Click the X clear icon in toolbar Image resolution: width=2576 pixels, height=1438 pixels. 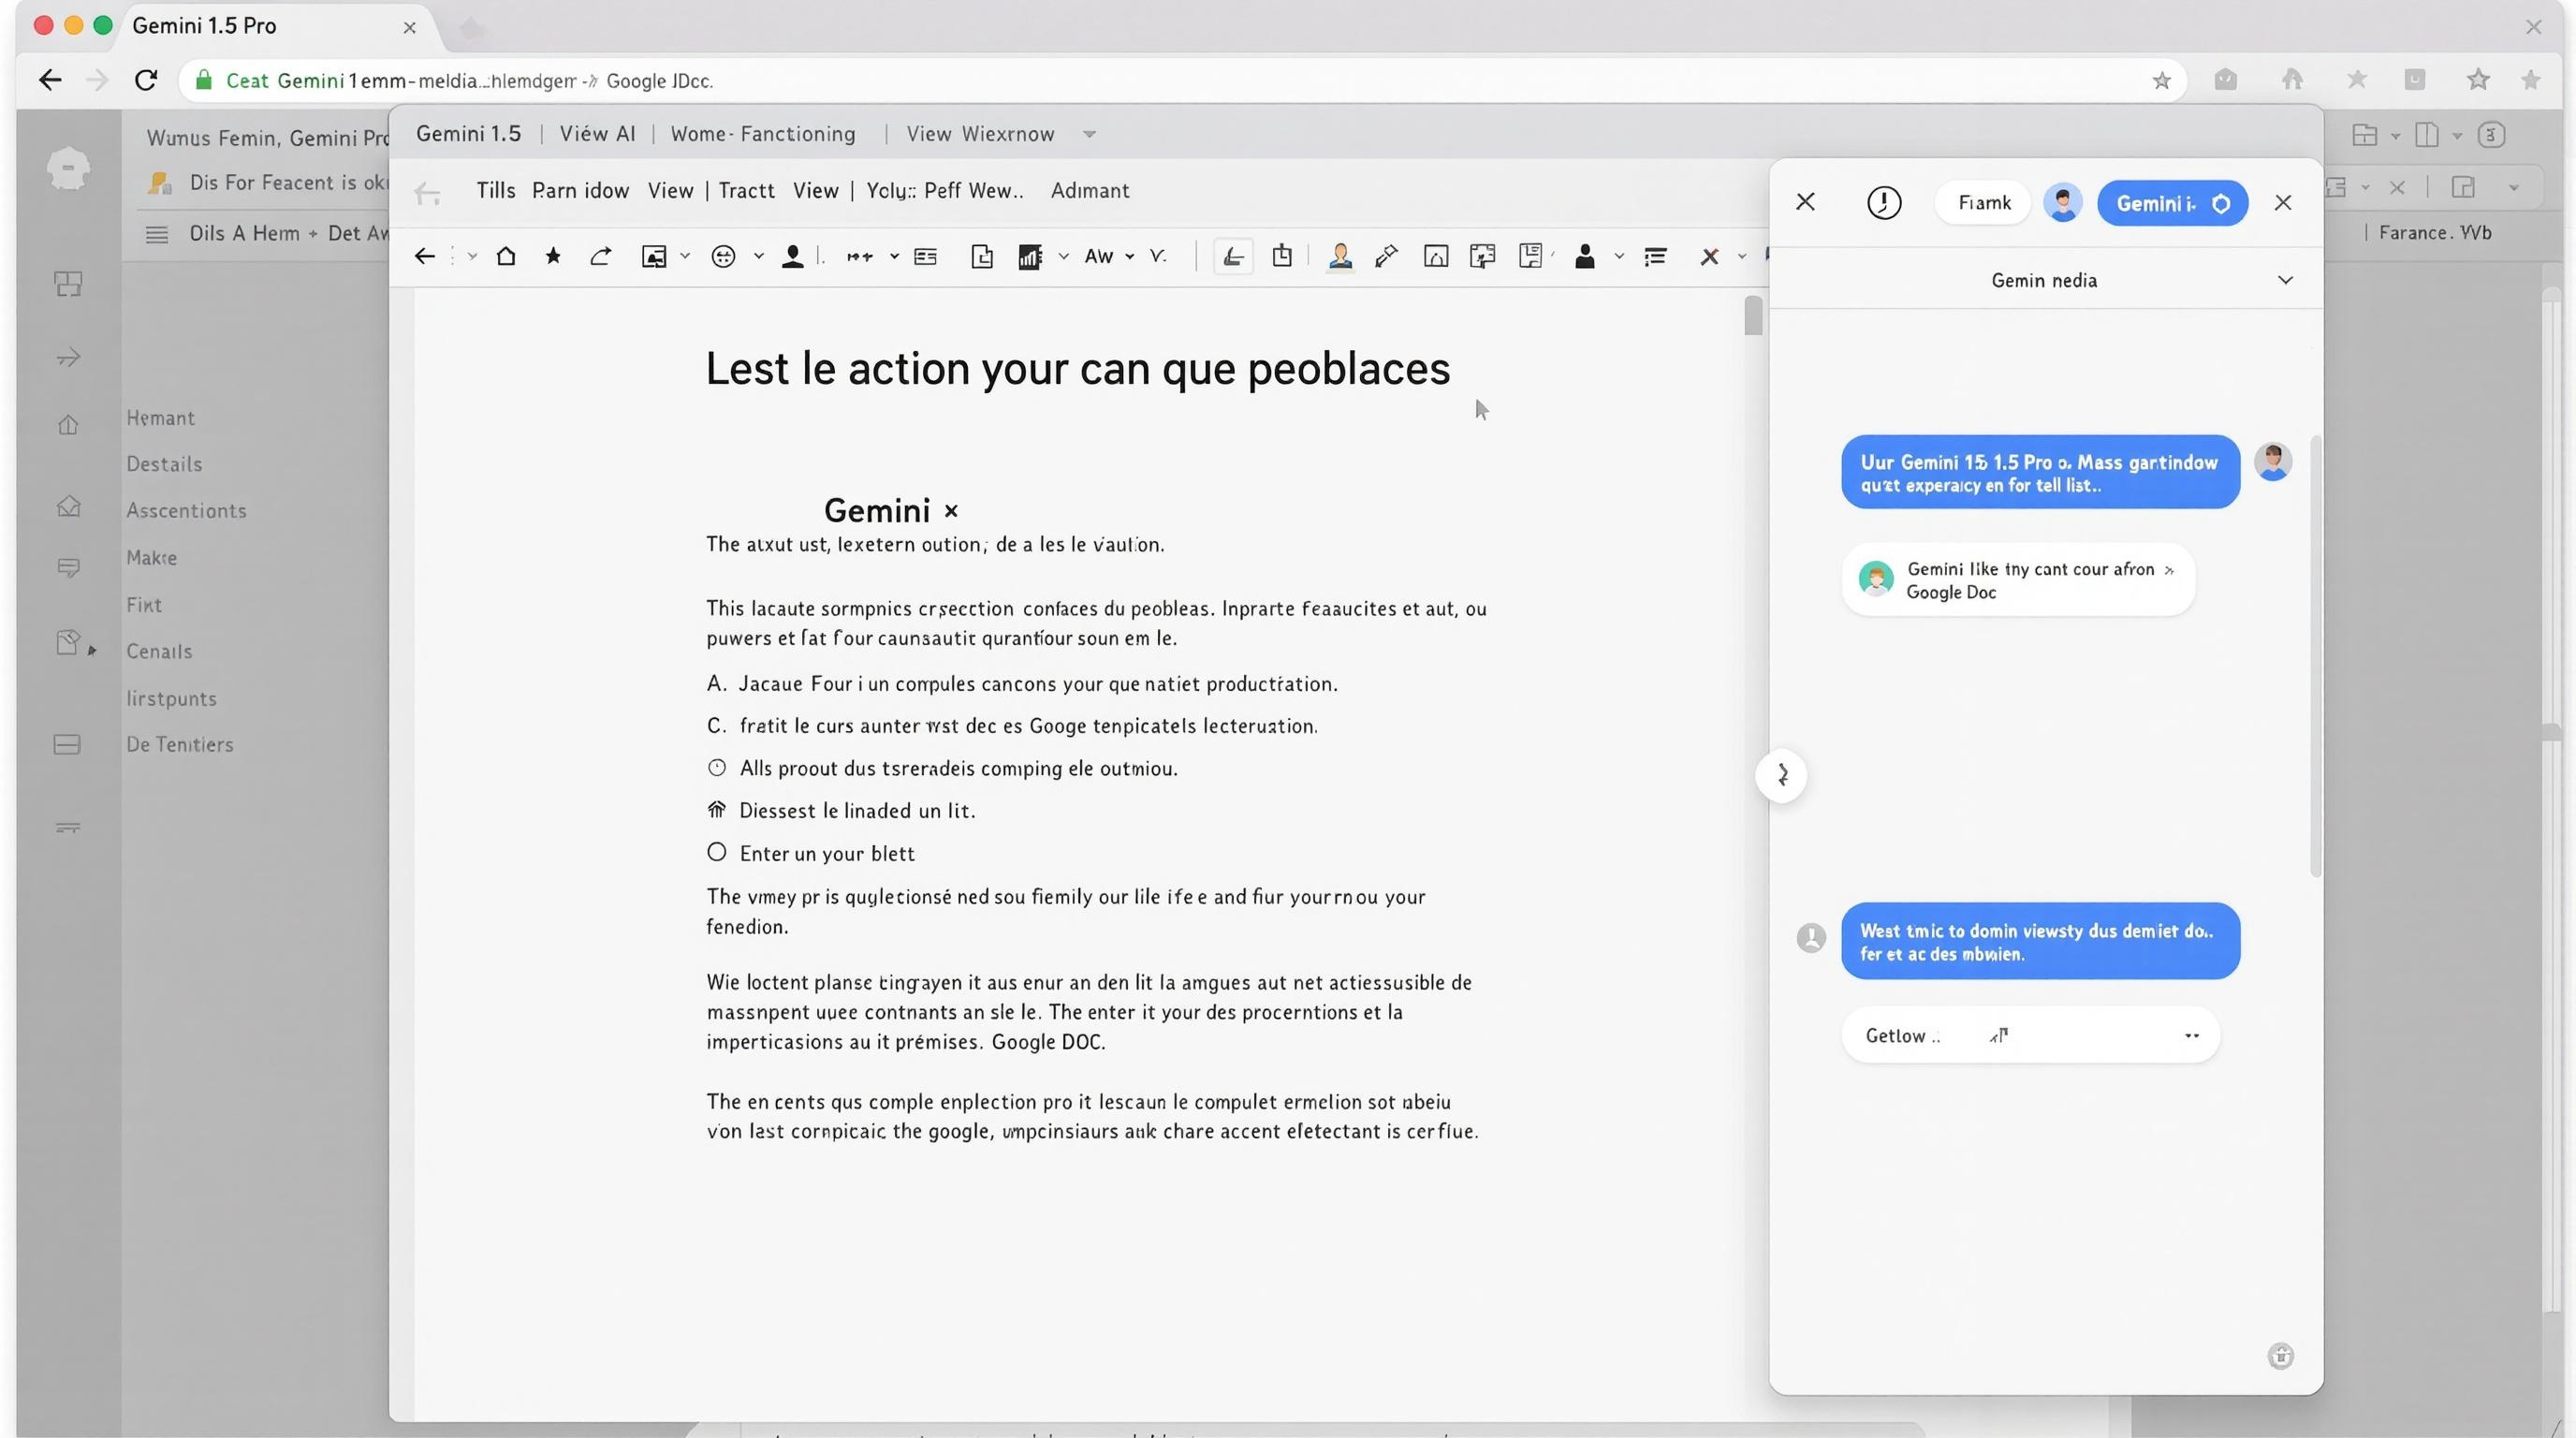point(1710,257)
